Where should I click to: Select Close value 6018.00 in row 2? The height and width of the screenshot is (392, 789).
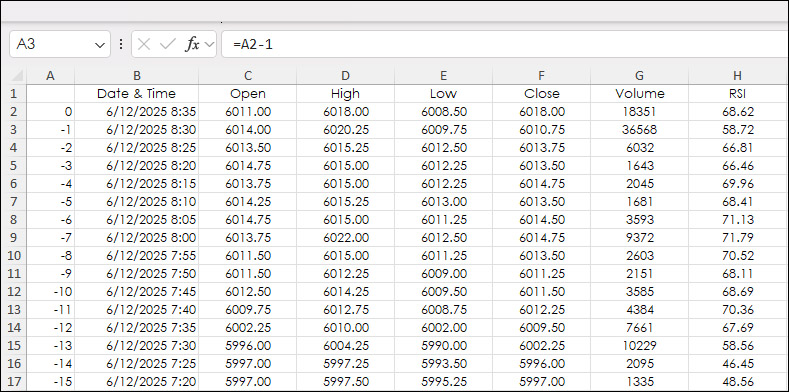pyautogui.click(x=541, y=112)
